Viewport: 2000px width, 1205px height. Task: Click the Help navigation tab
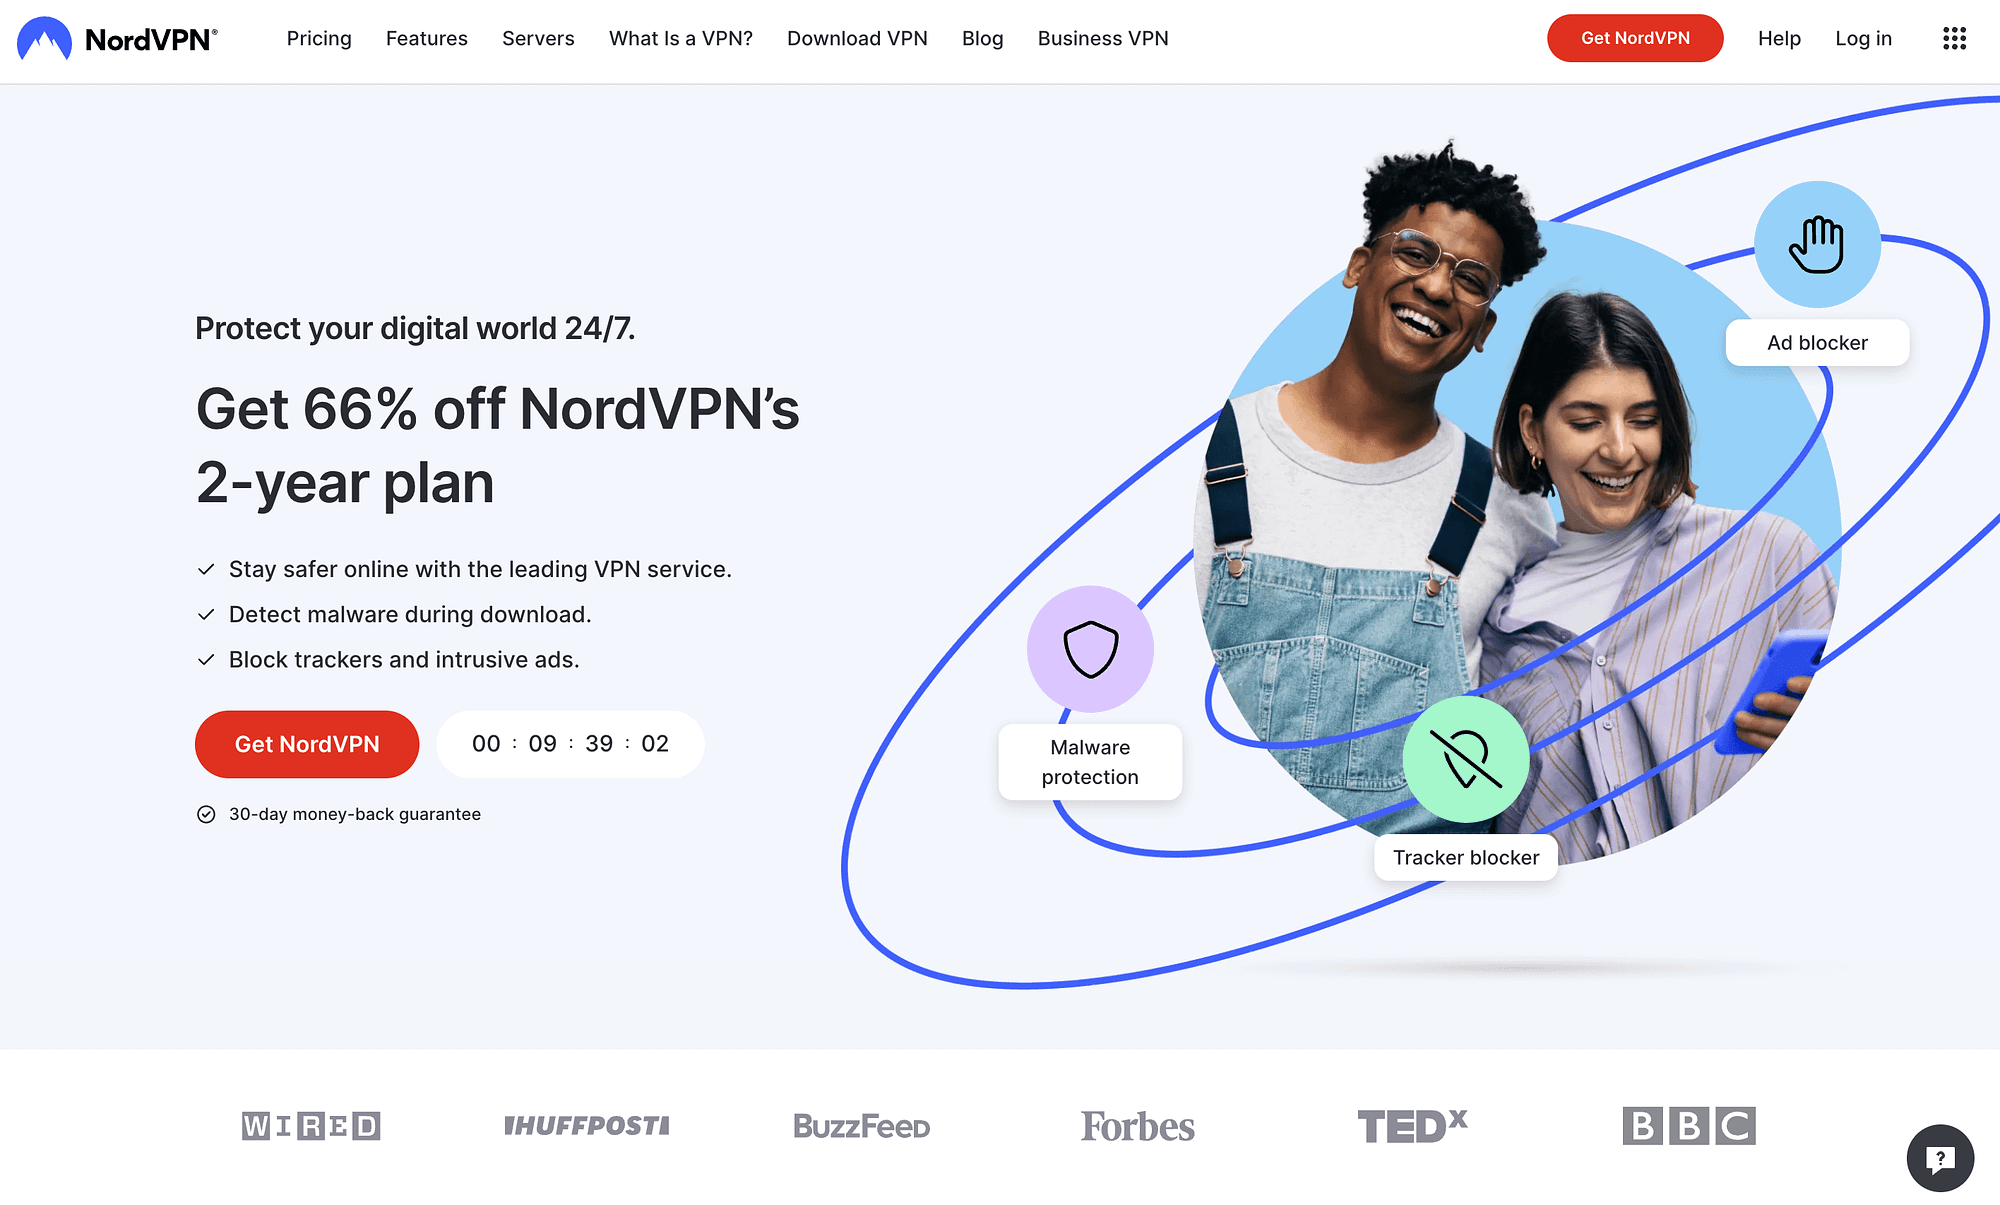point(1780,37)
